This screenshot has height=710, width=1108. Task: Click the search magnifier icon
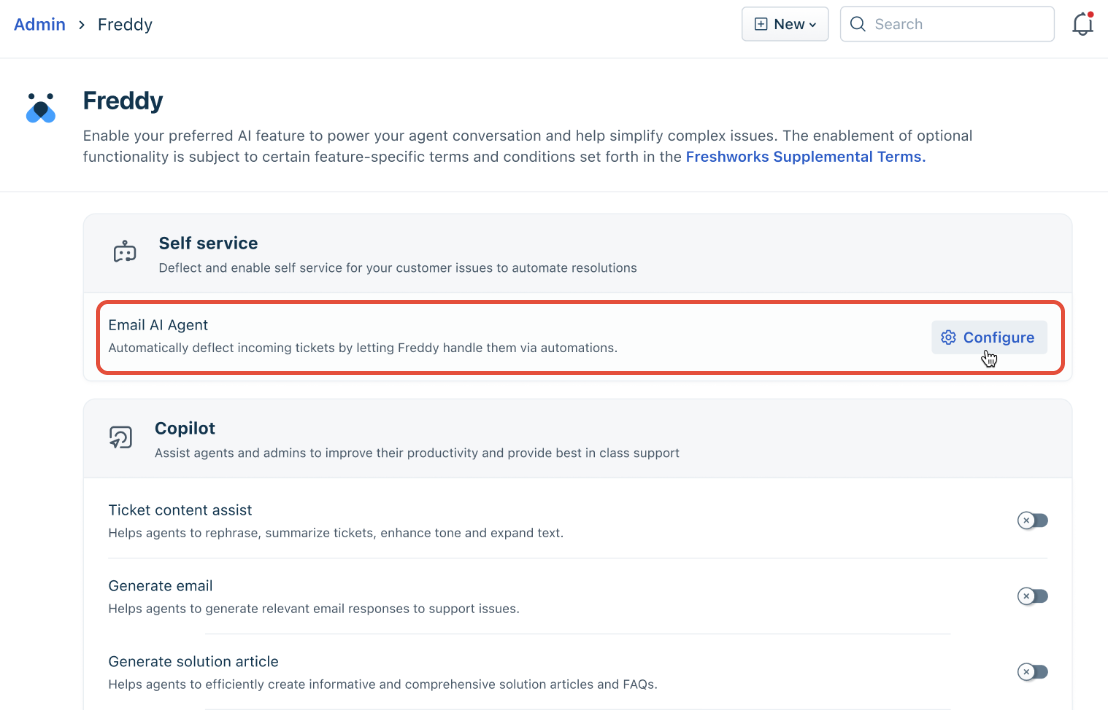click(x=858, y=24)
